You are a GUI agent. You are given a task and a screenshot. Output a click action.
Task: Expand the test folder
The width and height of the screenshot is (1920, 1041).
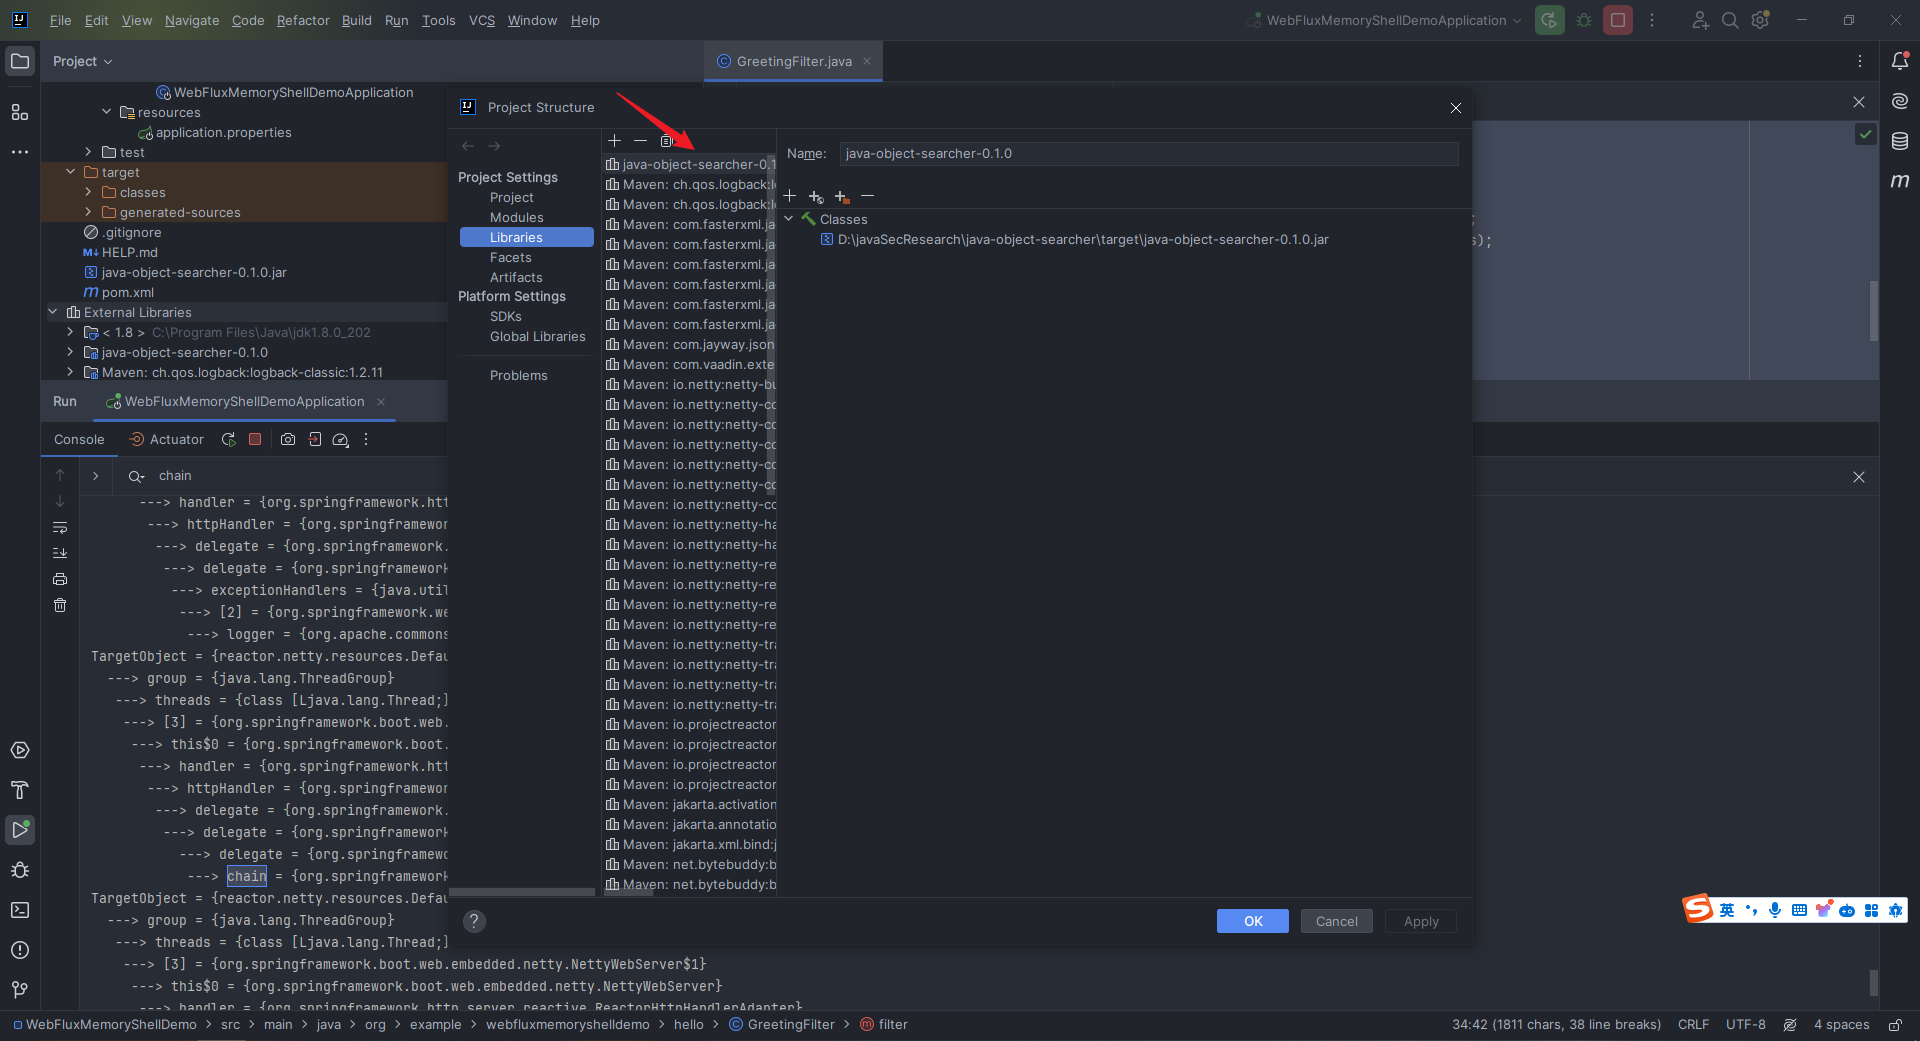[89, 152]
